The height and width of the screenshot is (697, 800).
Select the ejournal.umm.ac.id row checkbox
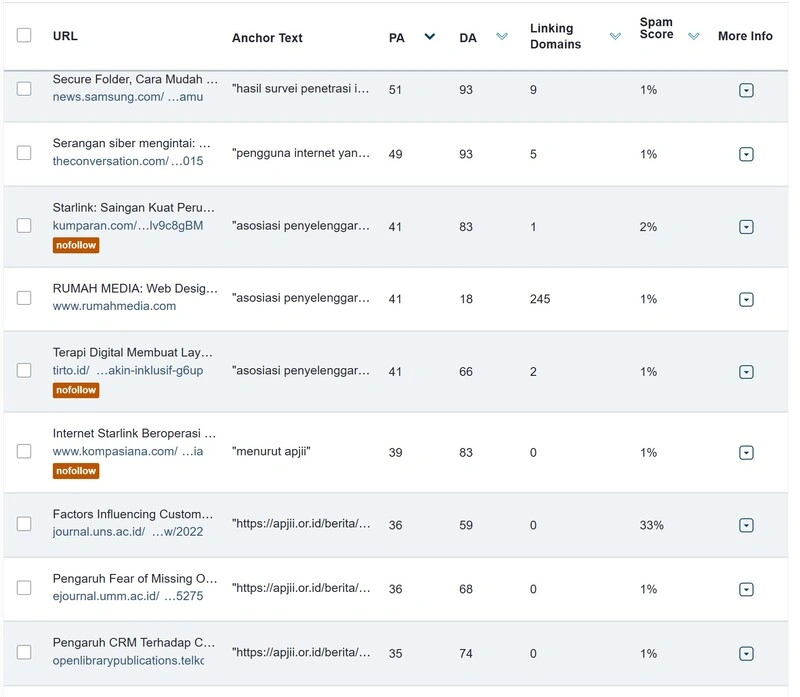pyautogui.click(x=24, y=588)
